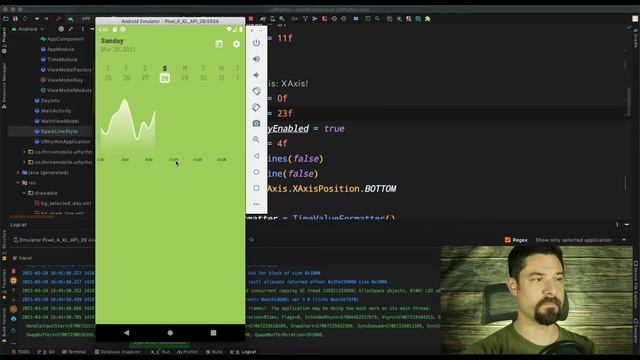Image resolution: width=640 pixels, height=360 pixels.
Task: Toggle the Regex checkbox in Logcat
Action: pos(508,240)
